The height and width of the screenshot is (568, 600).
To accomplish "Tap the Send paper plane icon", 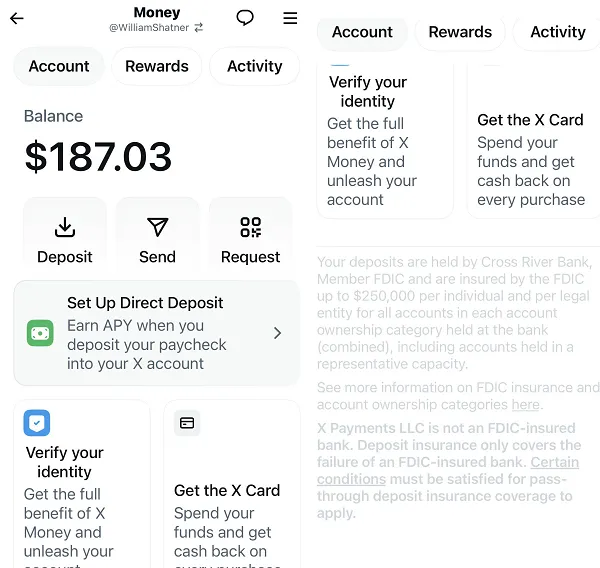I will click(x=157, y=227).
